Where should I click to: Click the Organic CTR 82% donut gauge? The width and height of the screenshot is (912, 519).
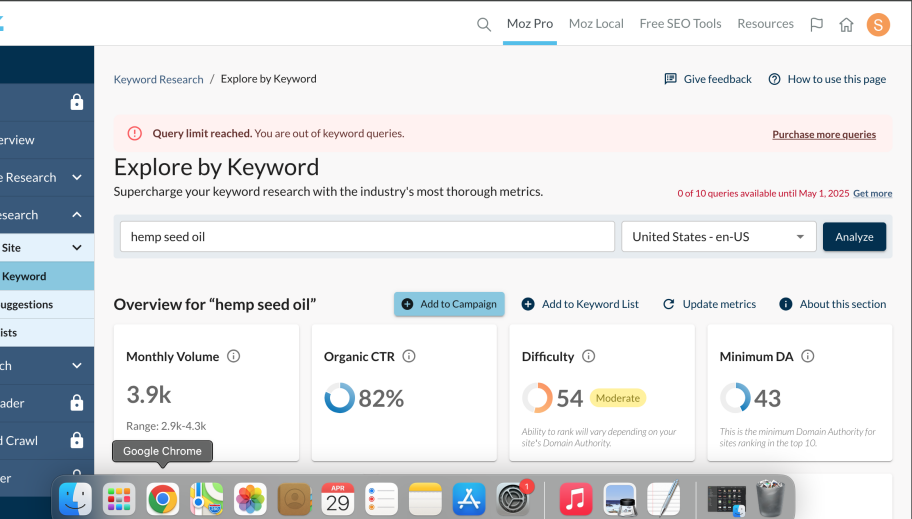[x=340, y=398]
